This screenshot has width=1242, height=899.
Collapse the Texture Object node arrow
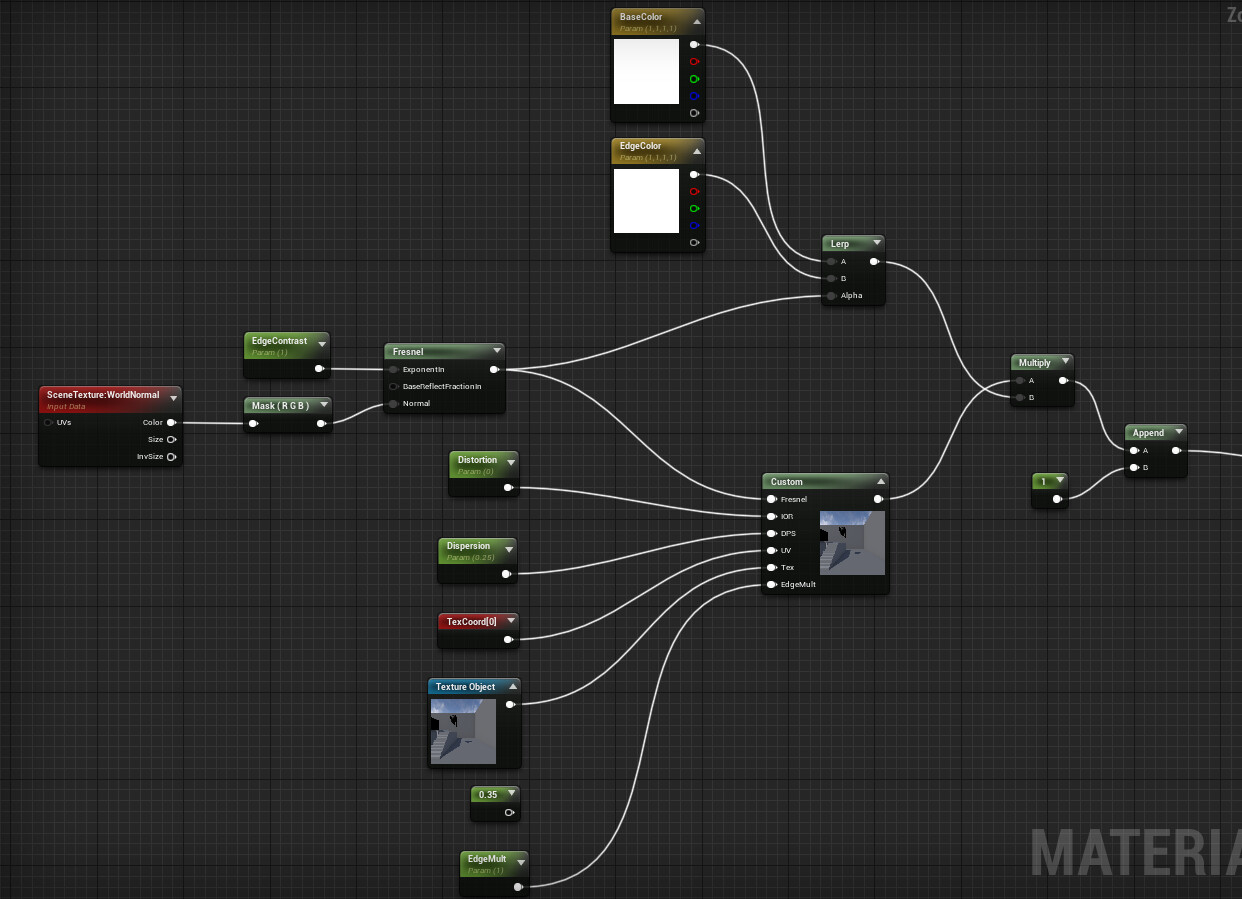512,686
